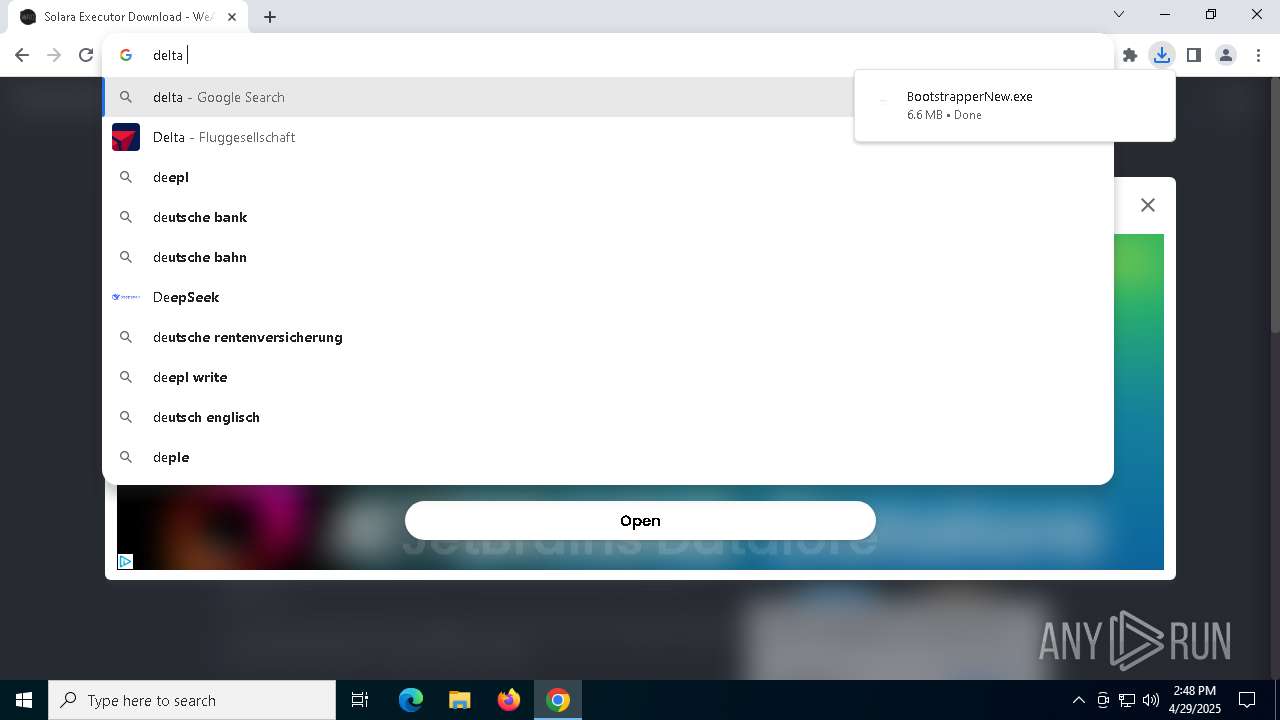This screenshot has width=1280, height=720.
Task: Click the AdChoices icon on the ad
Action: pos(125,562)
